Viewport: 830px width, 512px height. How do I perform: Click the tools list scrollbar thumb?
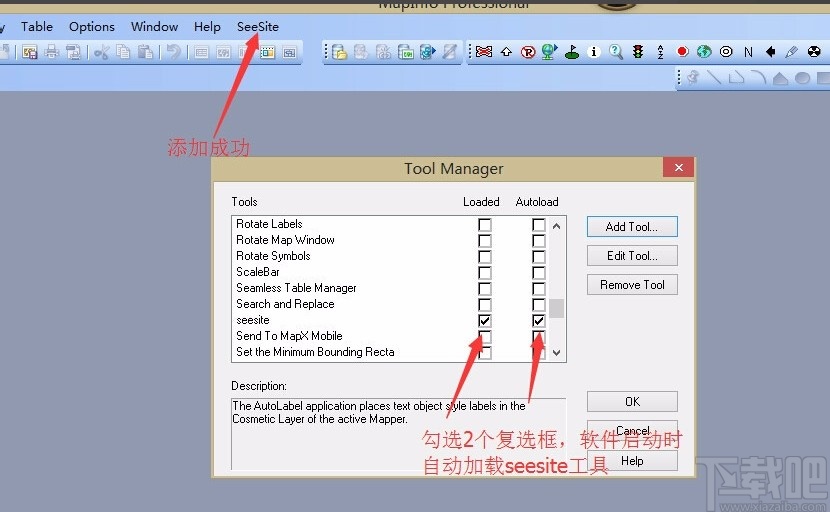(556, 308)
